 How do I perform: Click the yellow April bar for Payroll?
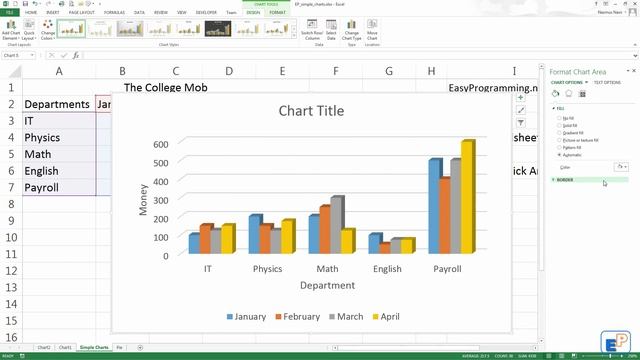pyautogui.click(x=467, y=197)
